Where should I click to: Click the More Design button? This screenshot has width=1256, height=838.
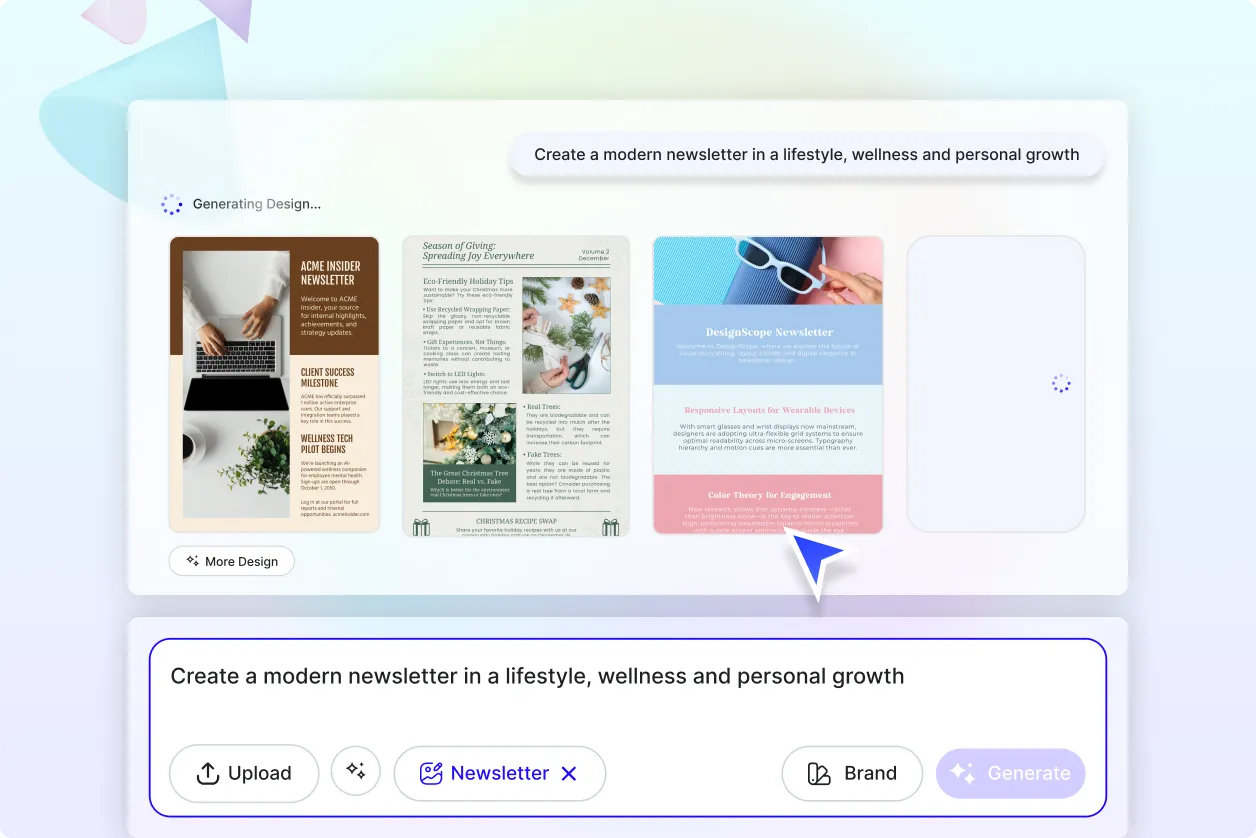[x=231, y=561]
